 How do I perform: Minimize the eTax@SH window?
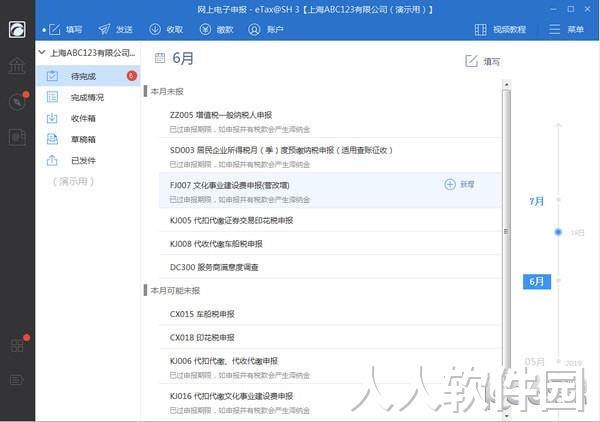(553, 9)
